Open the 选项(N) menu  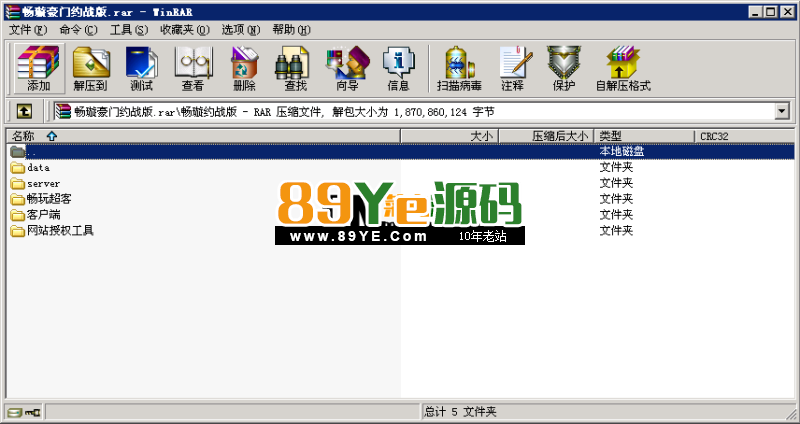(x=241, y=30)
